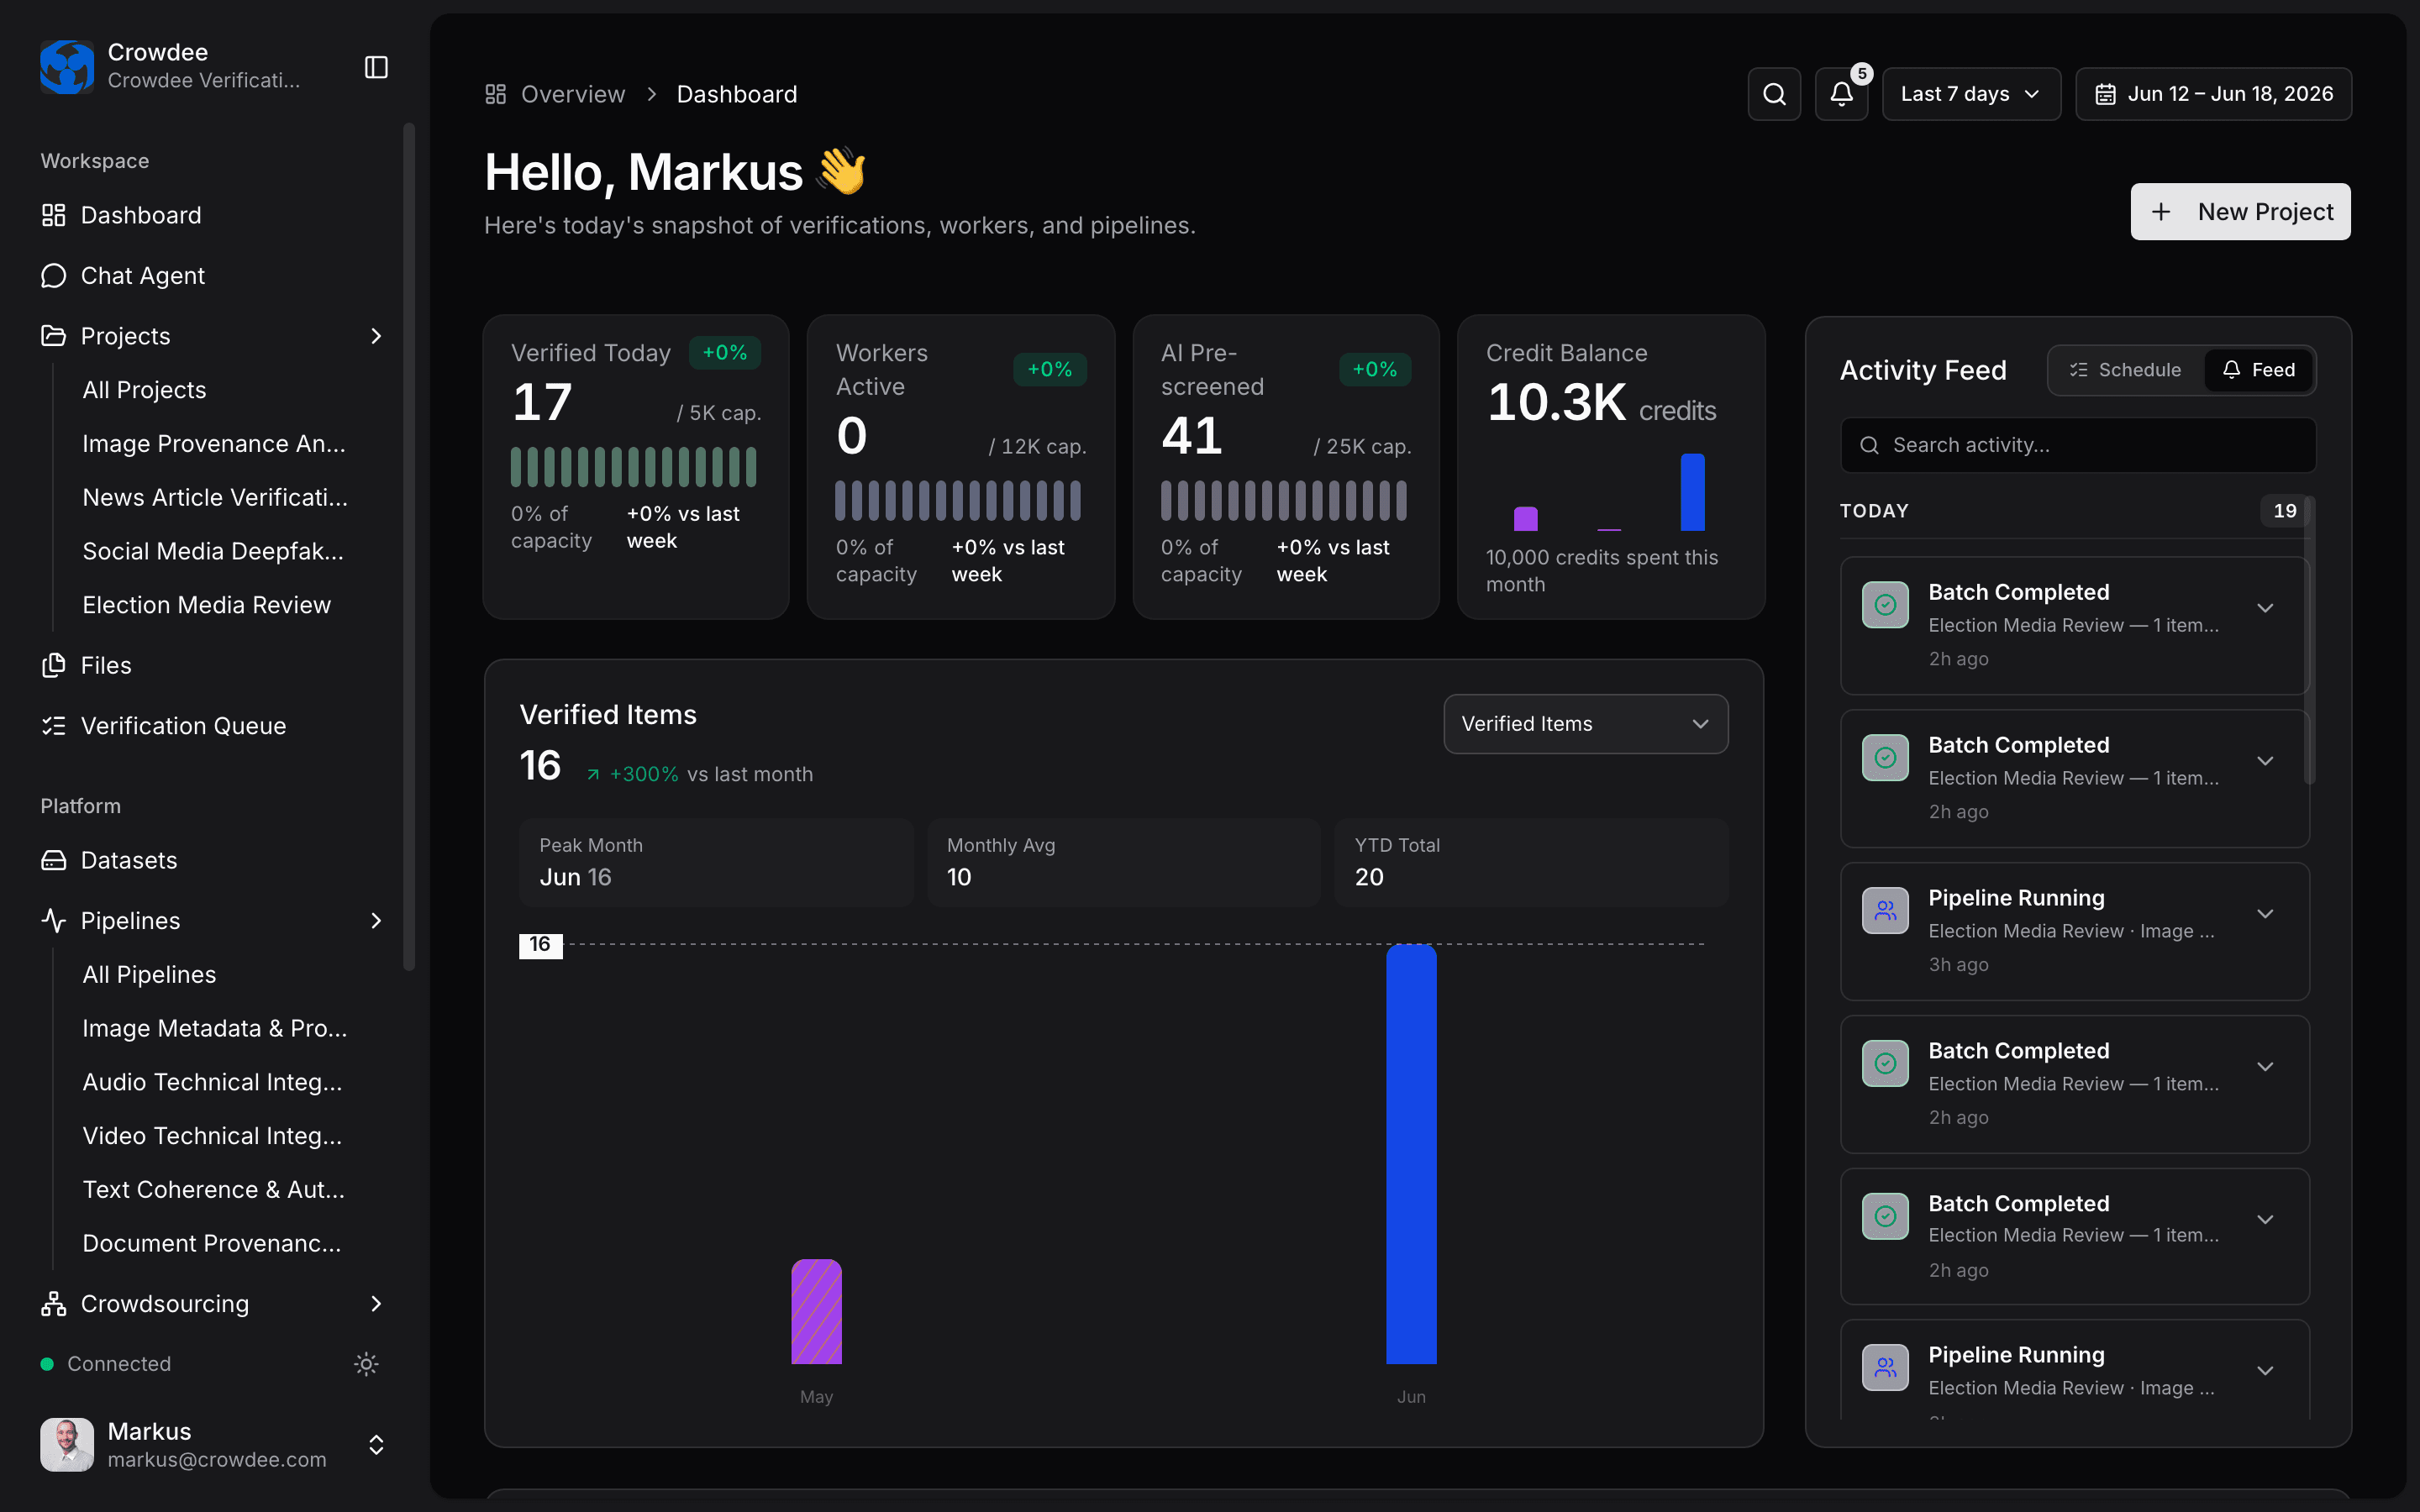Click the 3h ago Pipeline Running users icon

(x=1885, y=911)
